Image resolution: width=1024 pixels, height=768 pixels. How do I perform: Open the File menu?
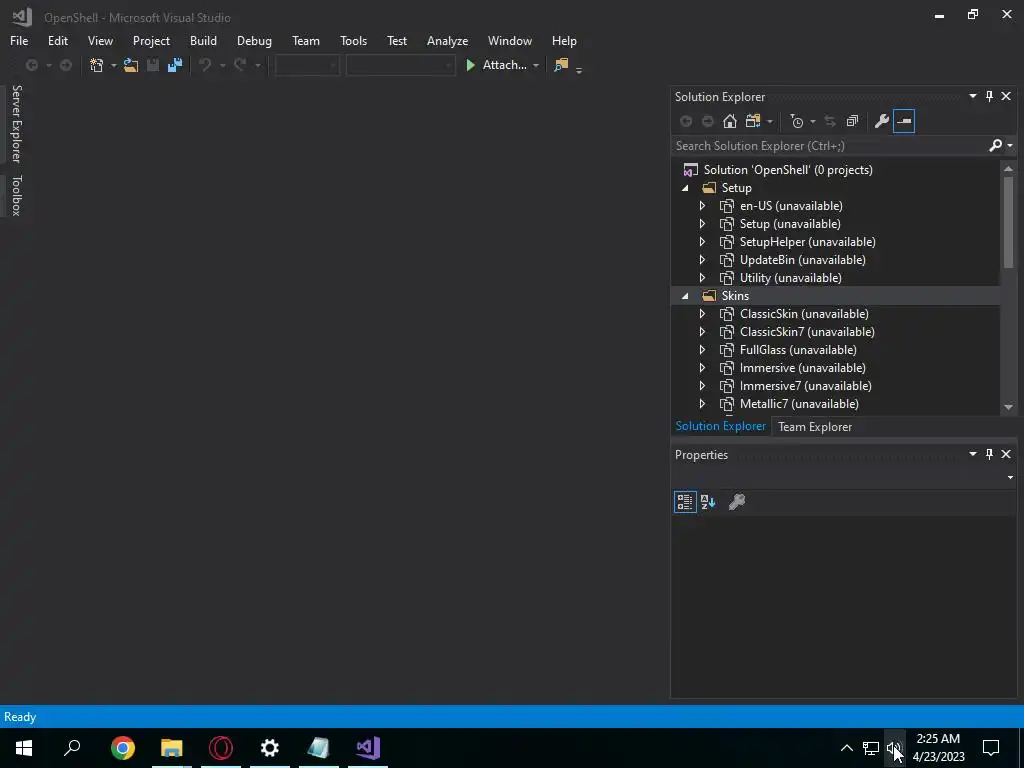tap(19, 40)
